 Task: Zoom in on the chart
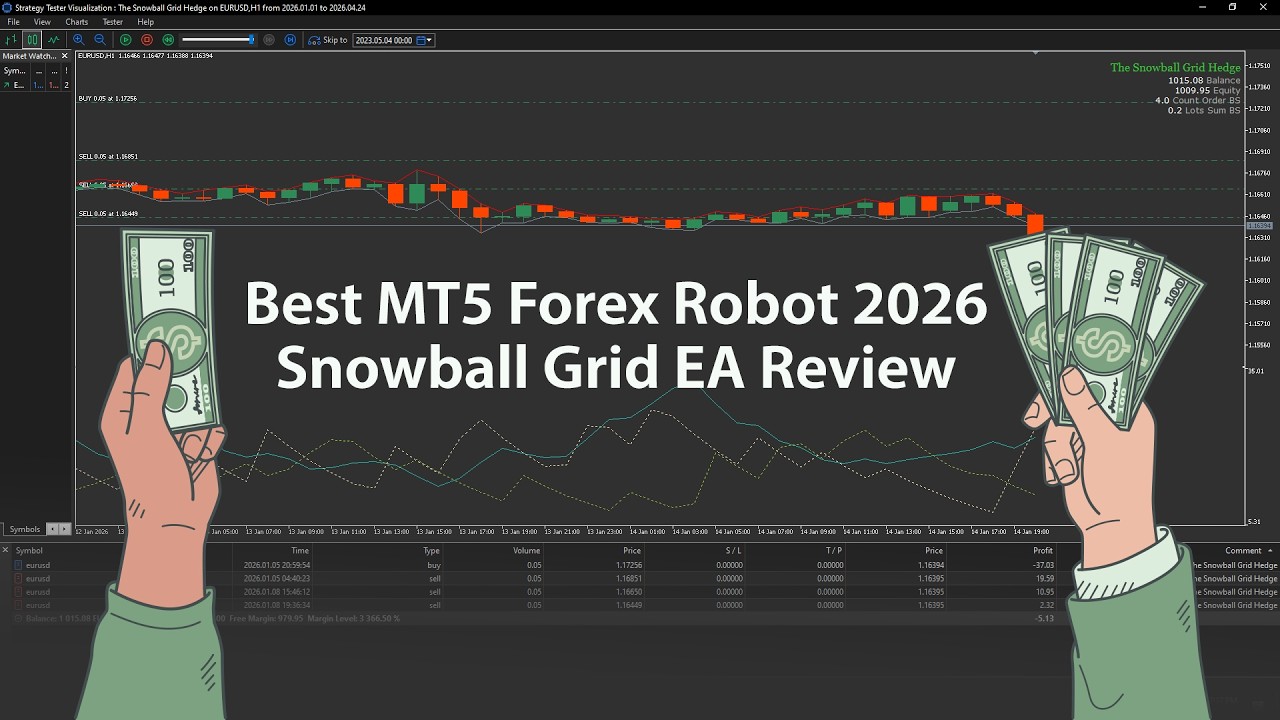tap(78, 40)
